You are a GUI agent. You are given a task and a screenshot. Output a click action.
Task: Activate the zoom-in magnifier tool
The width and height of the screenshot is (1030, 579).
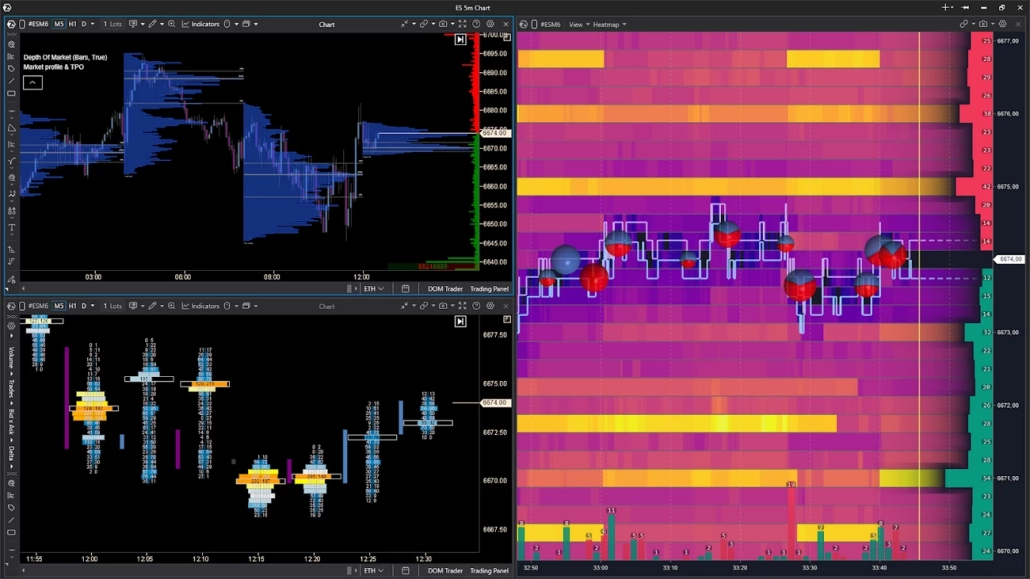point(170,23)
